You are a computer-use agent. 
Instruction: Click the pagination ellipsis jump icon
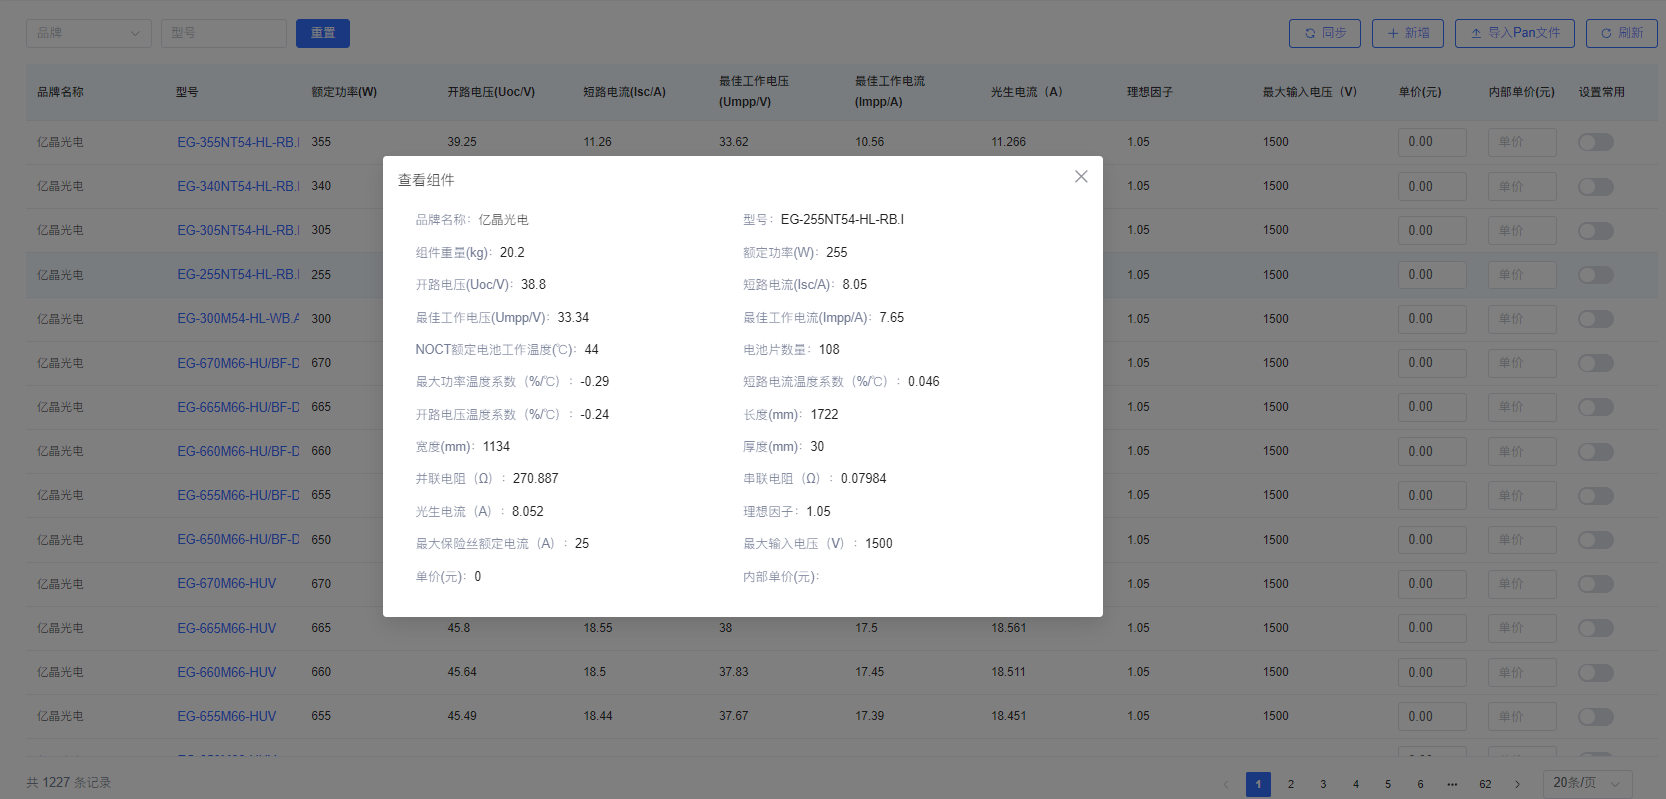tap(1453, 784)
